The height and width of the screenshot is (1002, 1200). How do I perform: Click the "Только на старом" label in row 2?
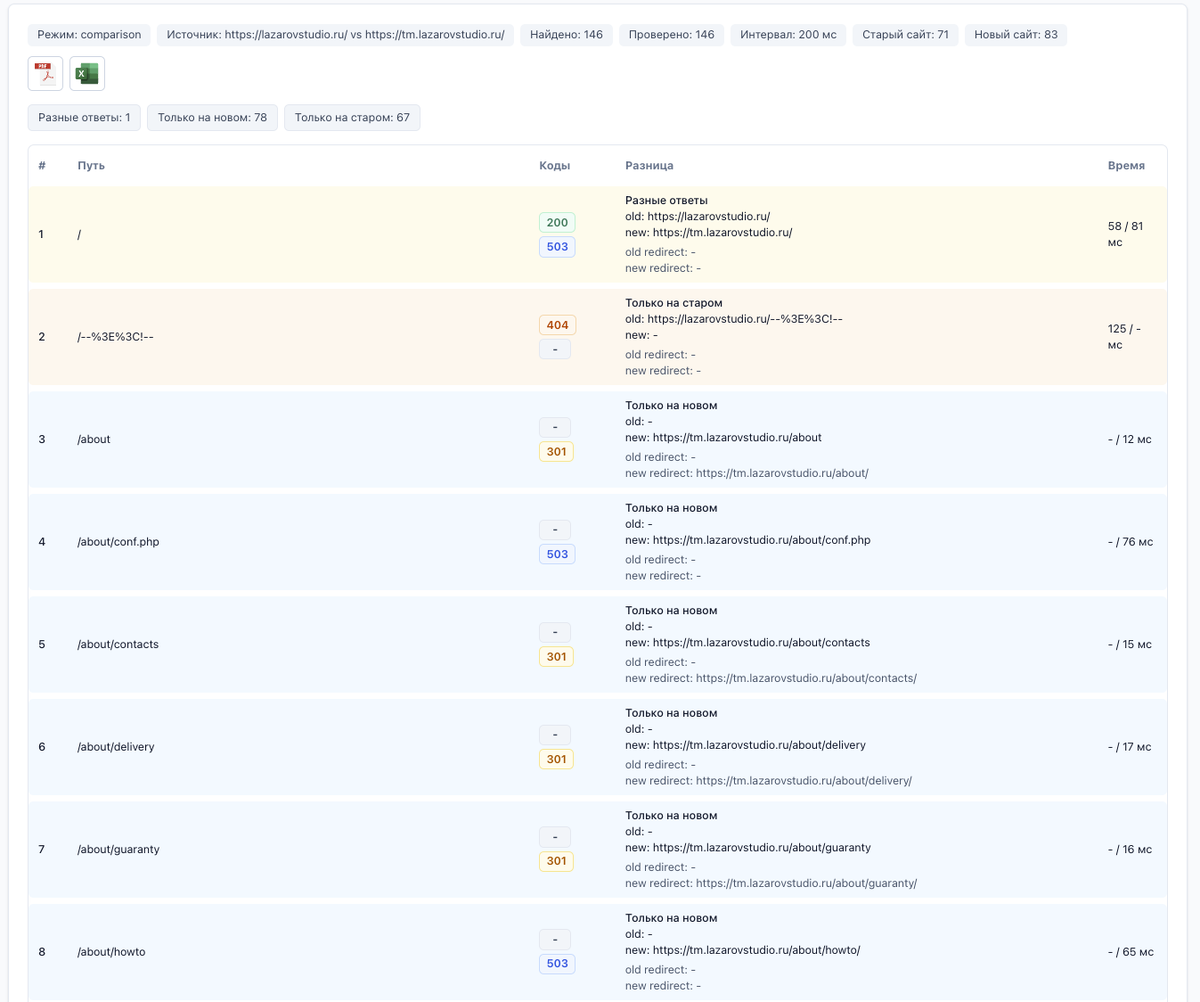click(674, 303)
